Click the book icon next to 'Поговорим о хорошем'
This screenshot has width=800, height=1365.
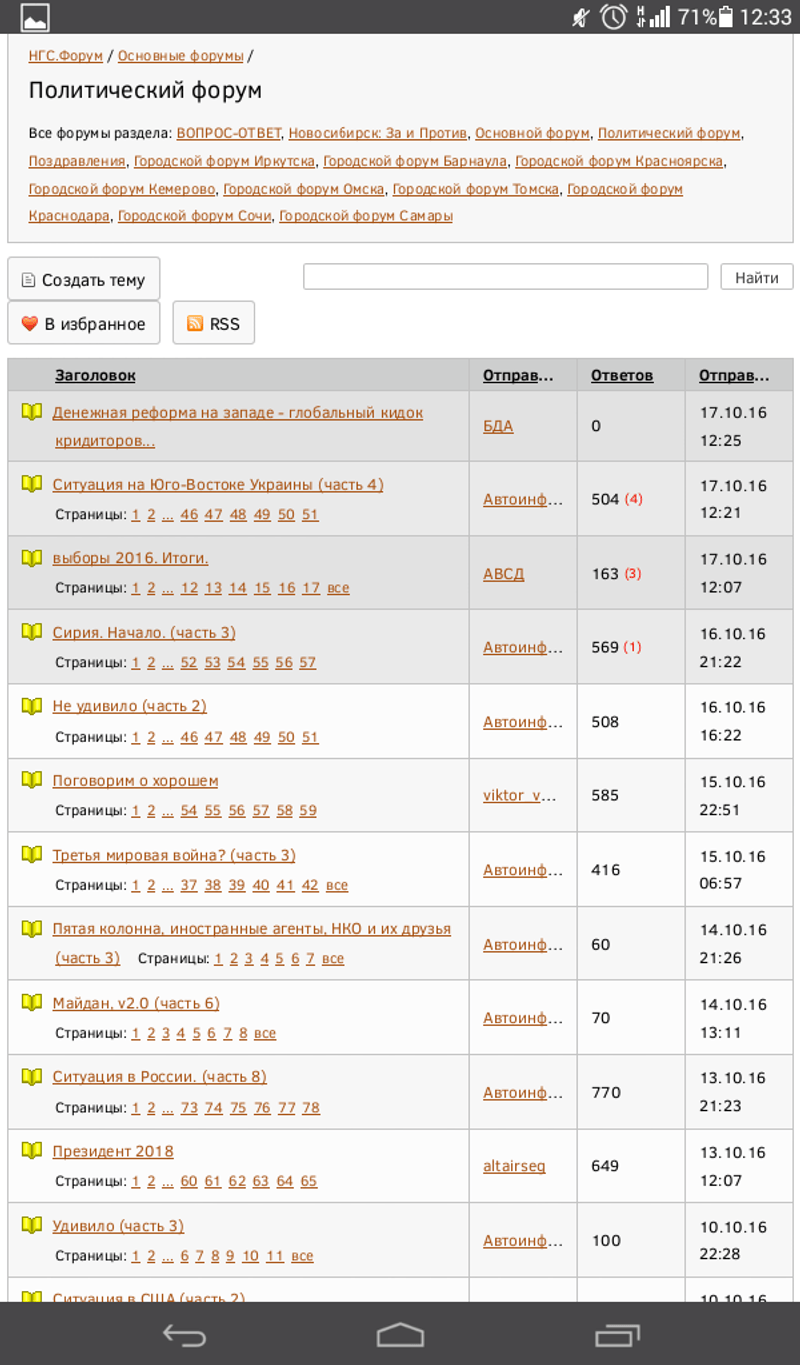click(32, 780)
